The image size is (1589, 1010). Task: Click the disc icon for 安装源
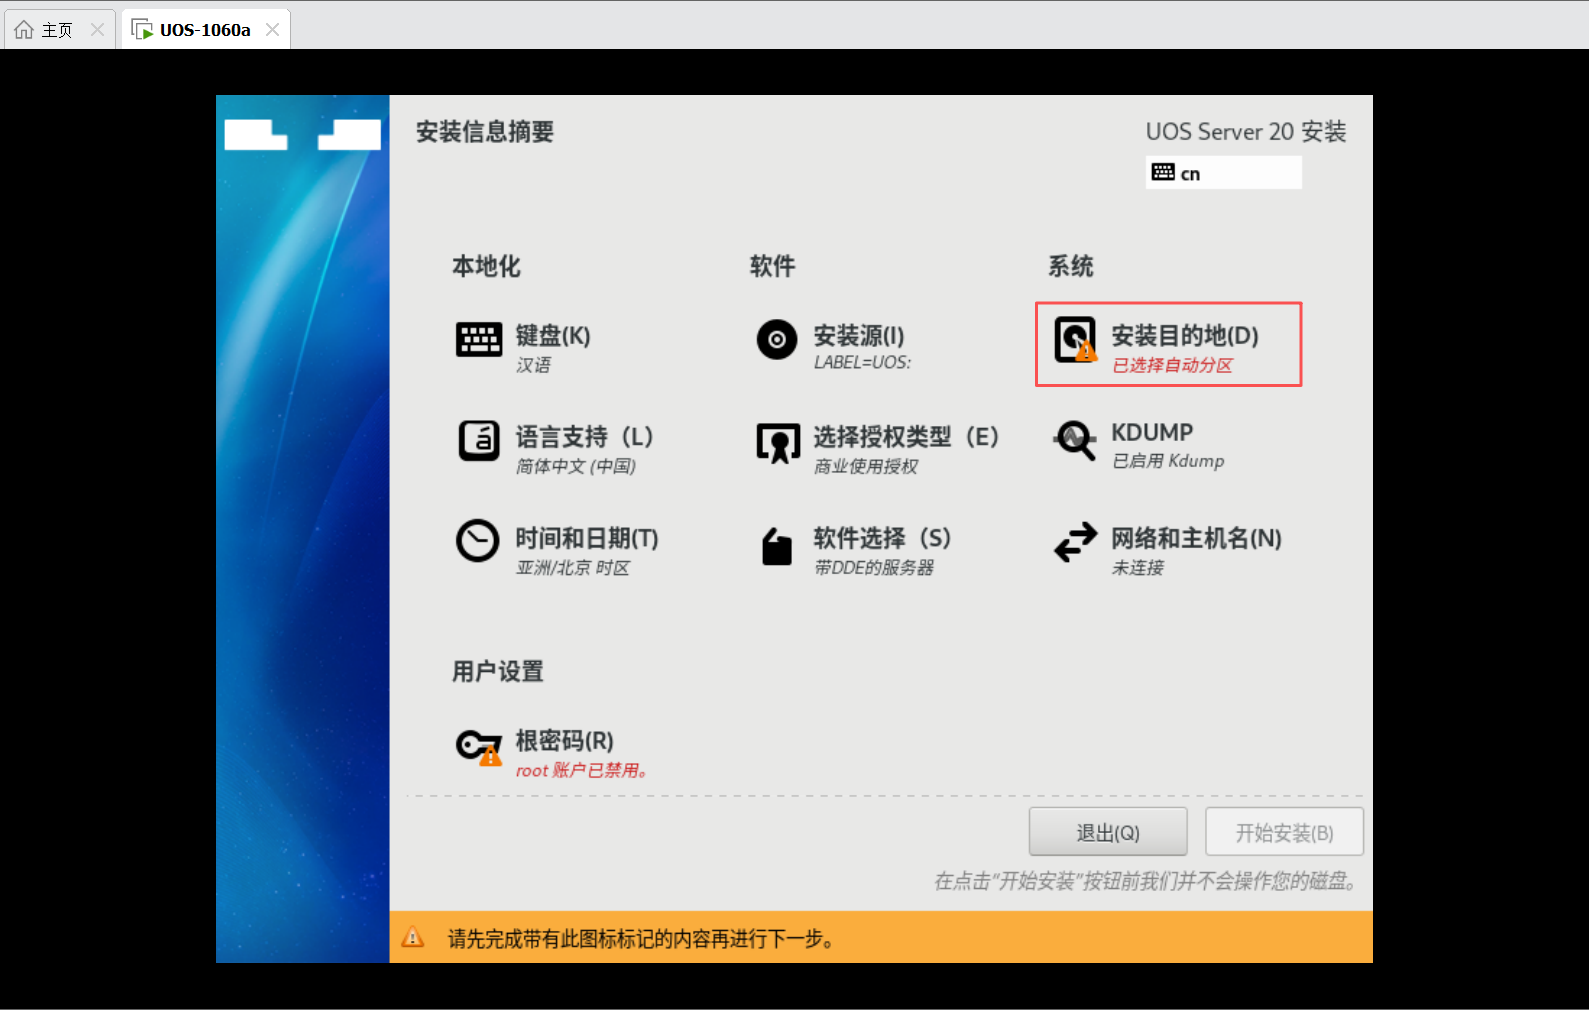click(x=777, y=340)
